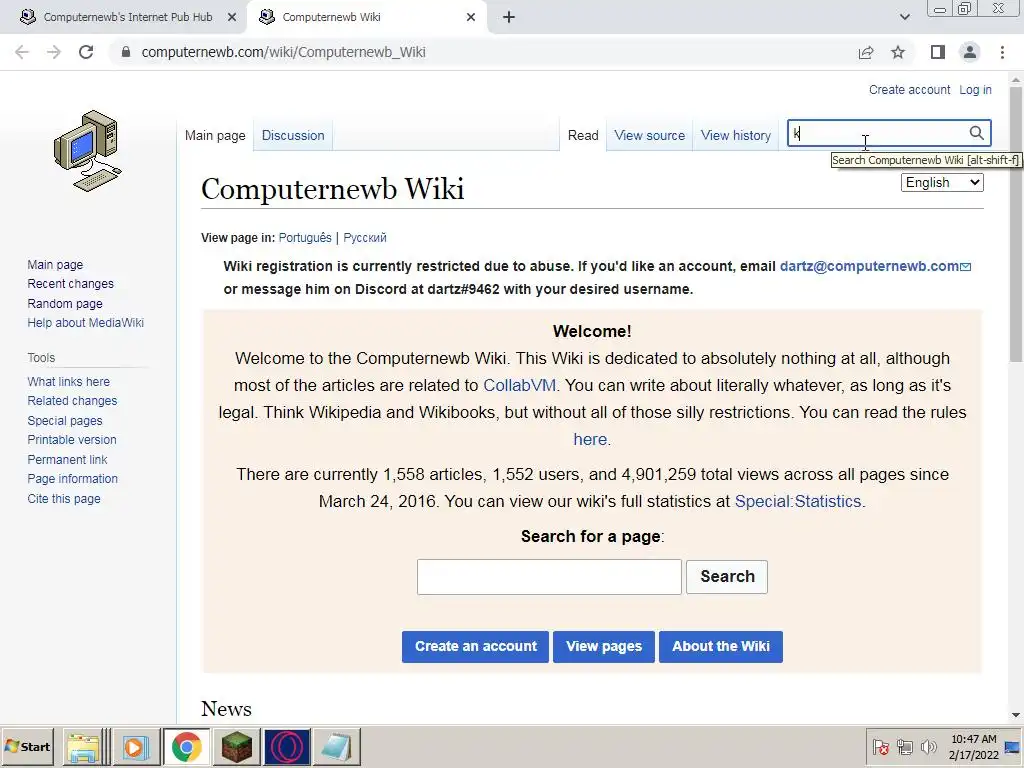Click the browser address bar URL
The image size is (1024, 768).
283,52
